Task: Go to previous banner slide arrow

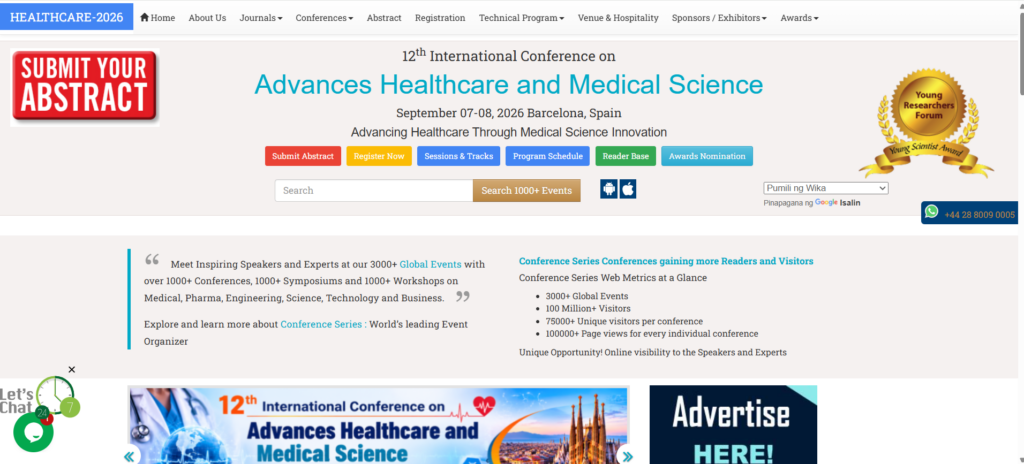Action: click(x=130, y=456)
